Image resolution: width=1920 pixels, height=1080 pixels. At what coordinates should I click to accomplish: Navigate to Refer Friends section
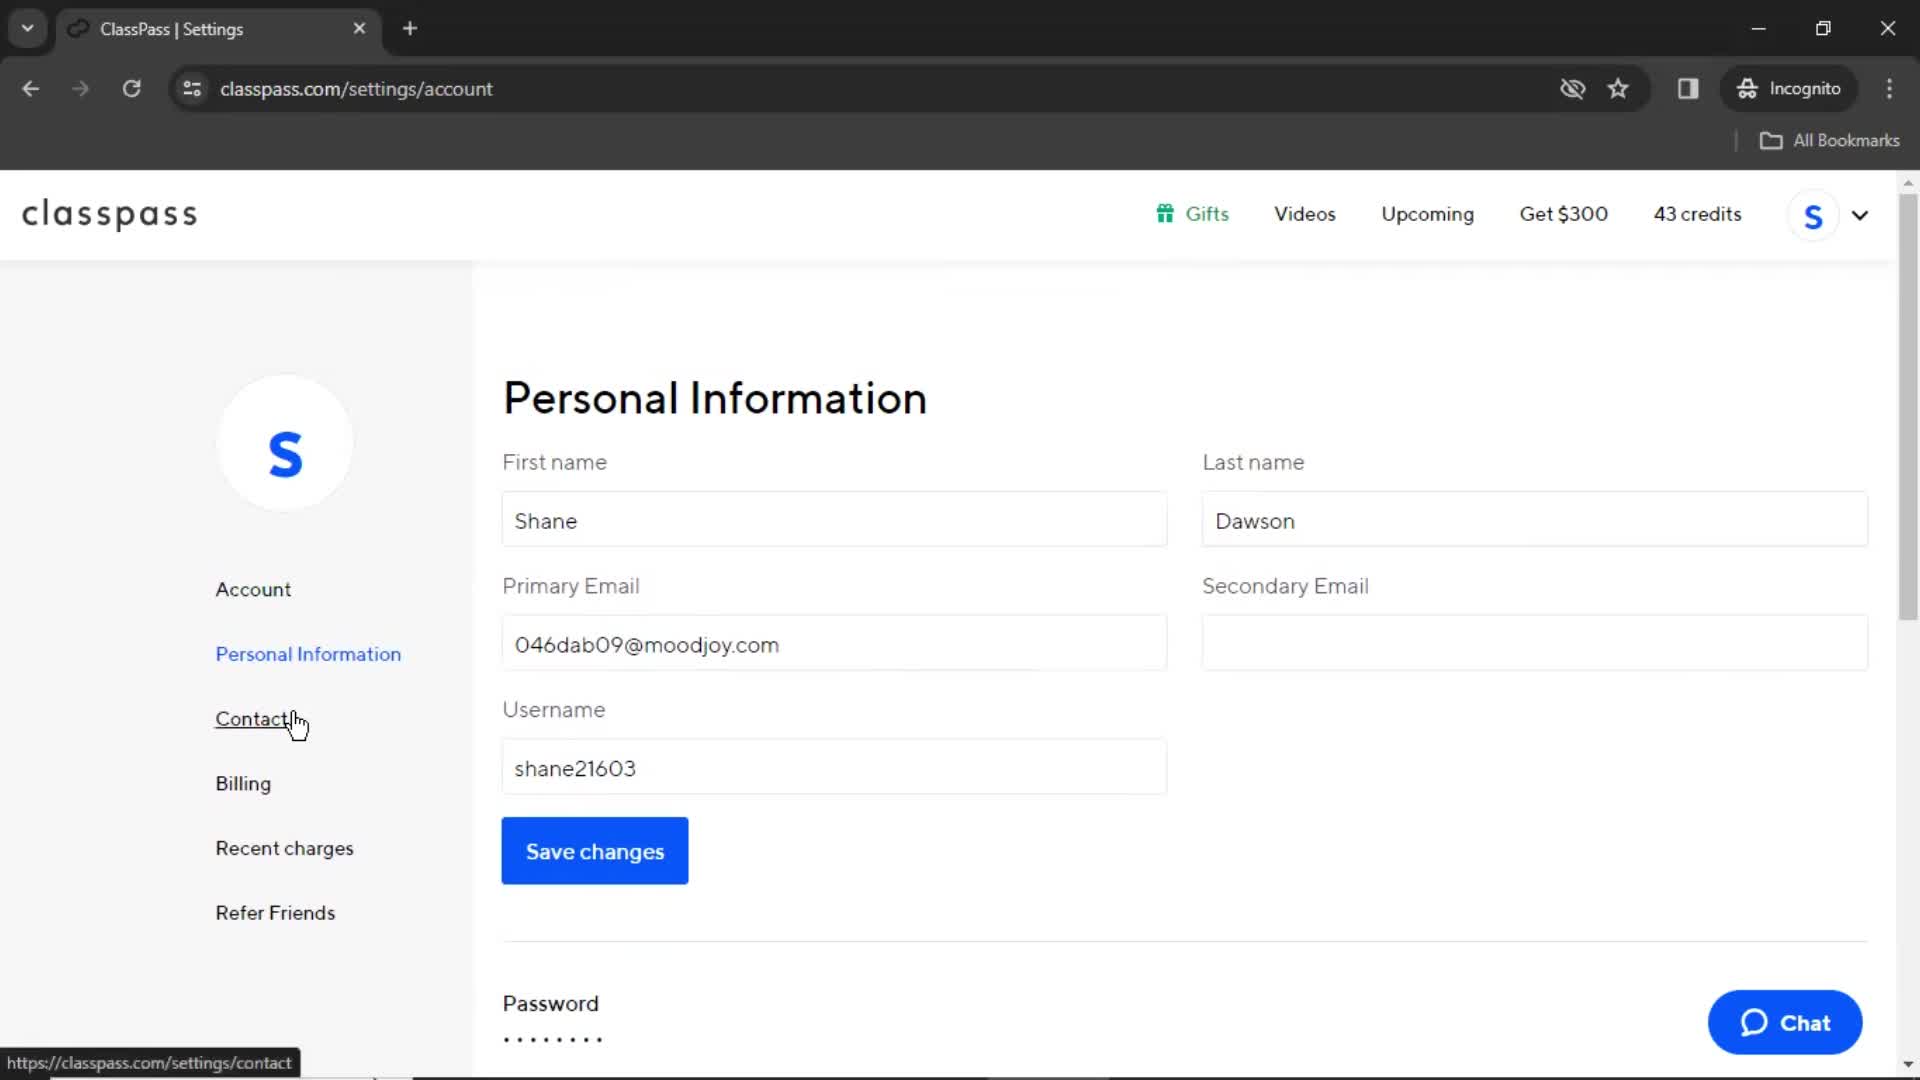coord(276,911)
